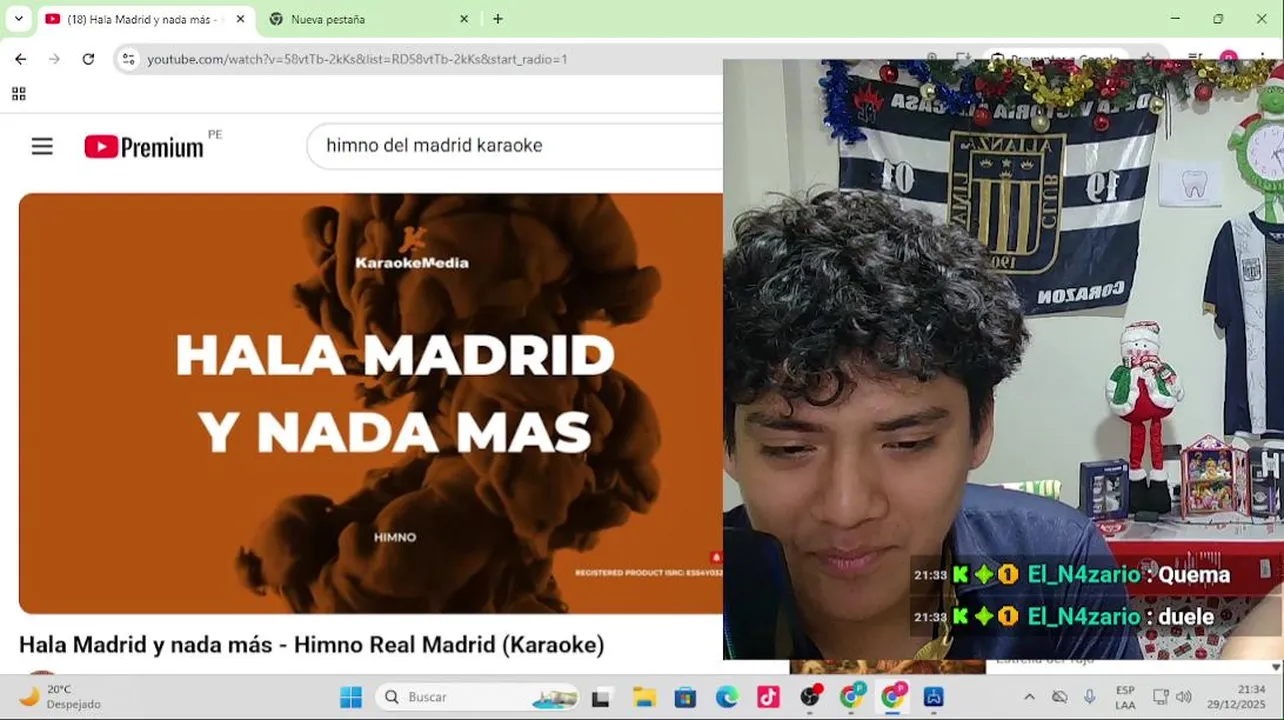Open the Windows Start menu
Viewport: 1284px width, 720px height.
pyautogui.click(x=351, y=697)
